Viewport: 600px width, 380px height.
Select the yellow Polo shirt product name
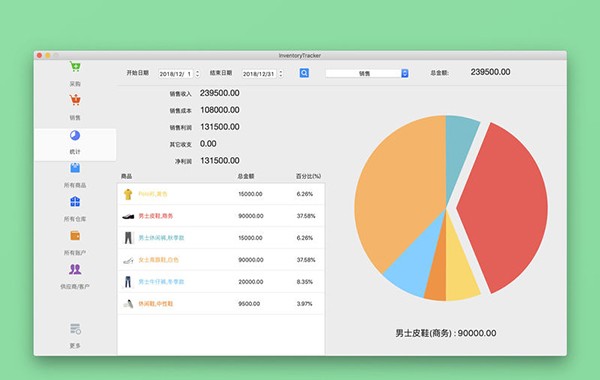click(153, 194)
